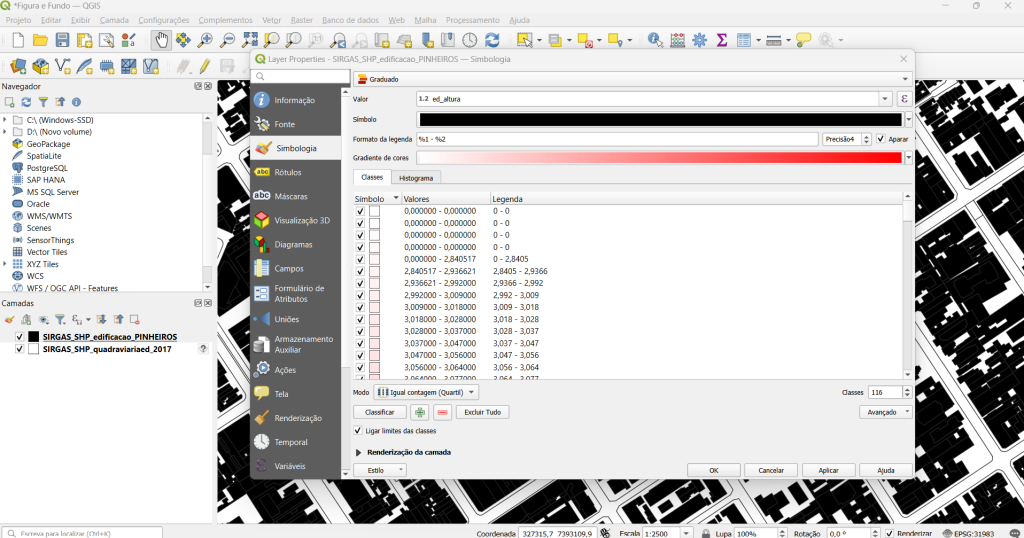1024x538 pixels.
Task: Click the filter legend icon in Camadas
Action: click(60, 319)
